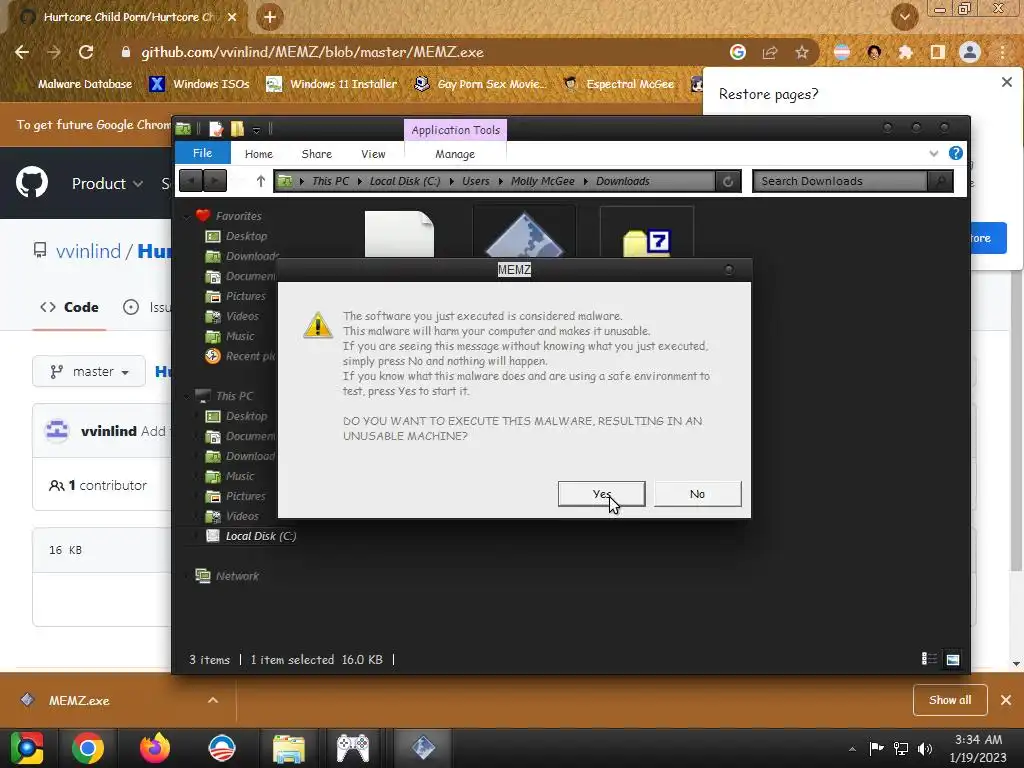Open Explorer help question mark
This screenshot has height=768, width=1024.
coord(955,153)
